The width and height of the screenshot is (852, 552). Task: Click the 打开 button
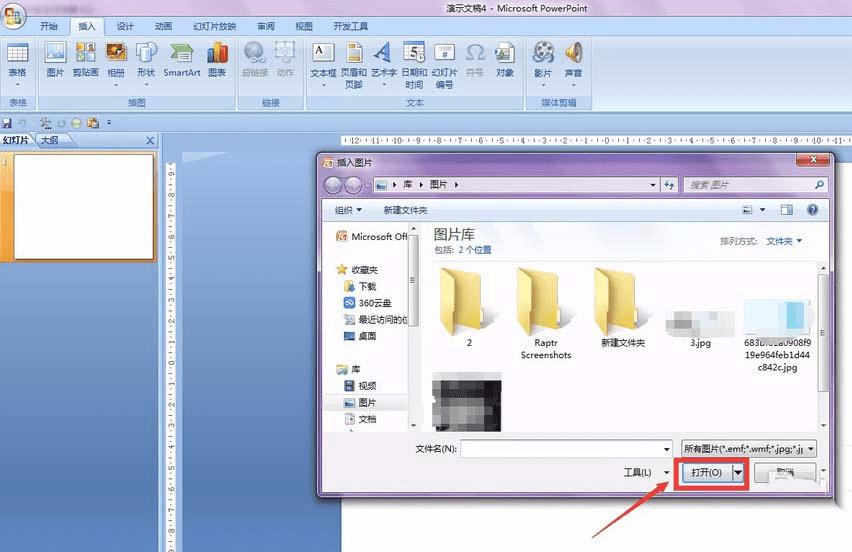[706, 473]
